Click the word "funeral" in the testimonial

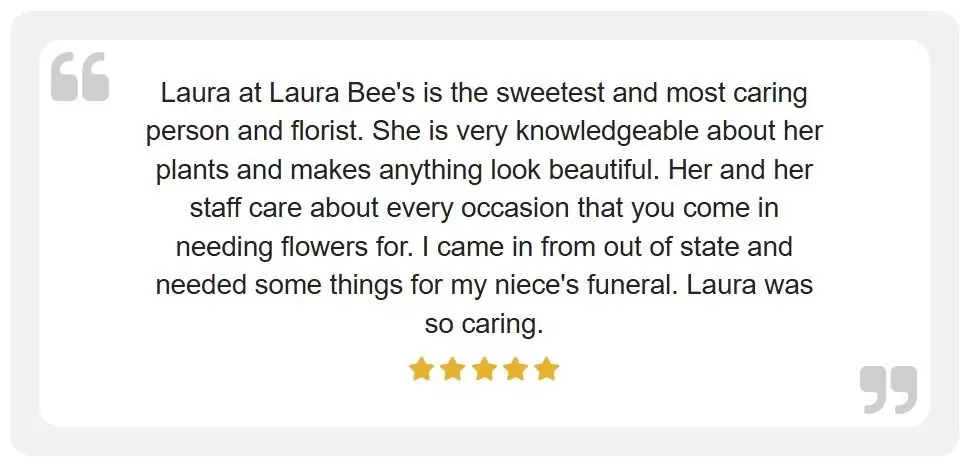pos(627,284)
